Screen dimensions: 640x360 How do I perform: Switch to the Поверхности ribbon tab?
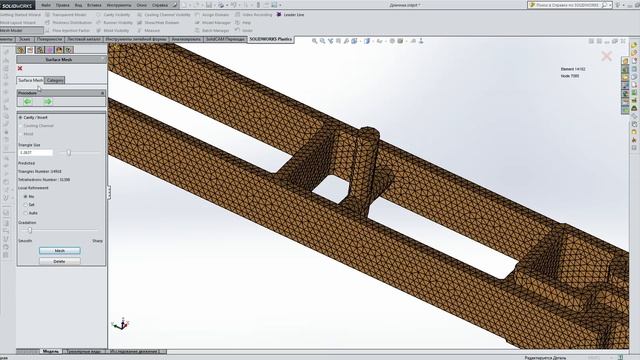pyautogui.click(x=49, y=39)
